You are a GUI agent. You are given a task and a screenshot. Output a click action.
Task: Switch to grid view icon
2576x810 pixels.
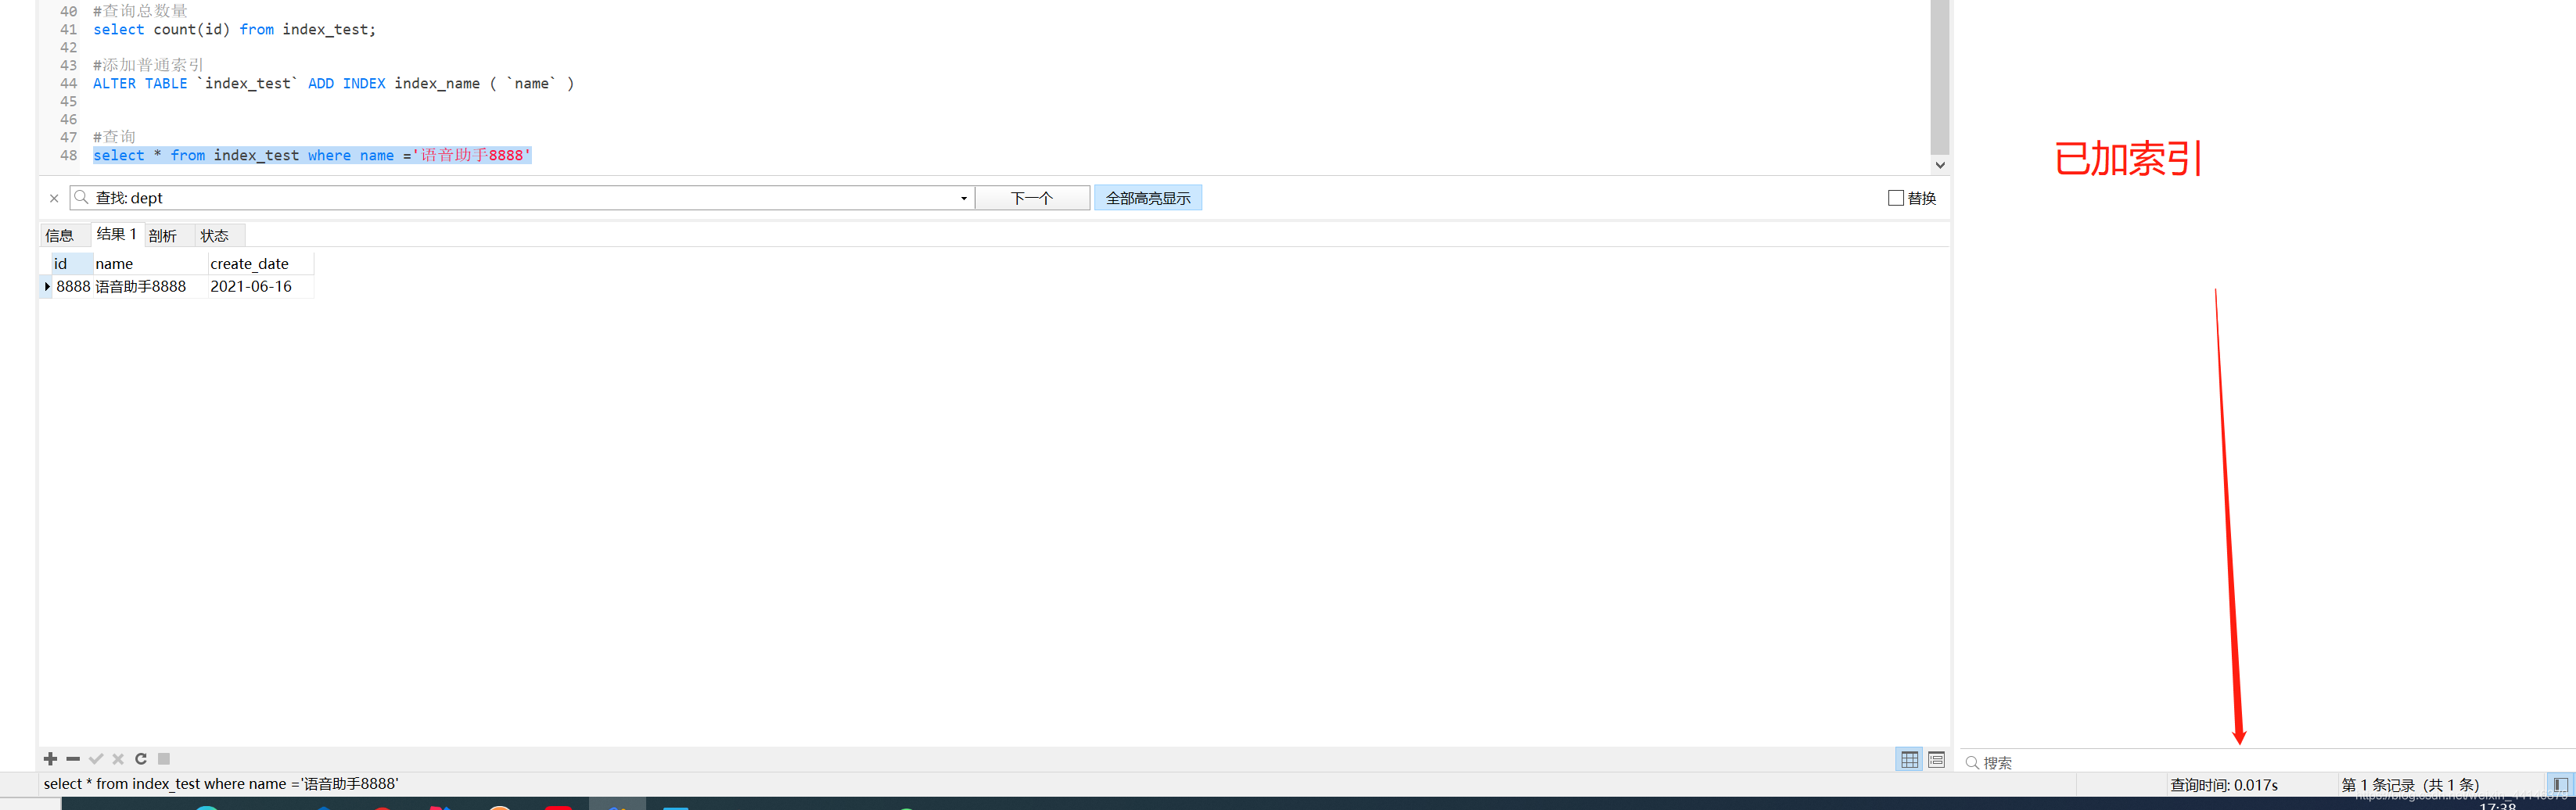click(x=1910, y=760)
